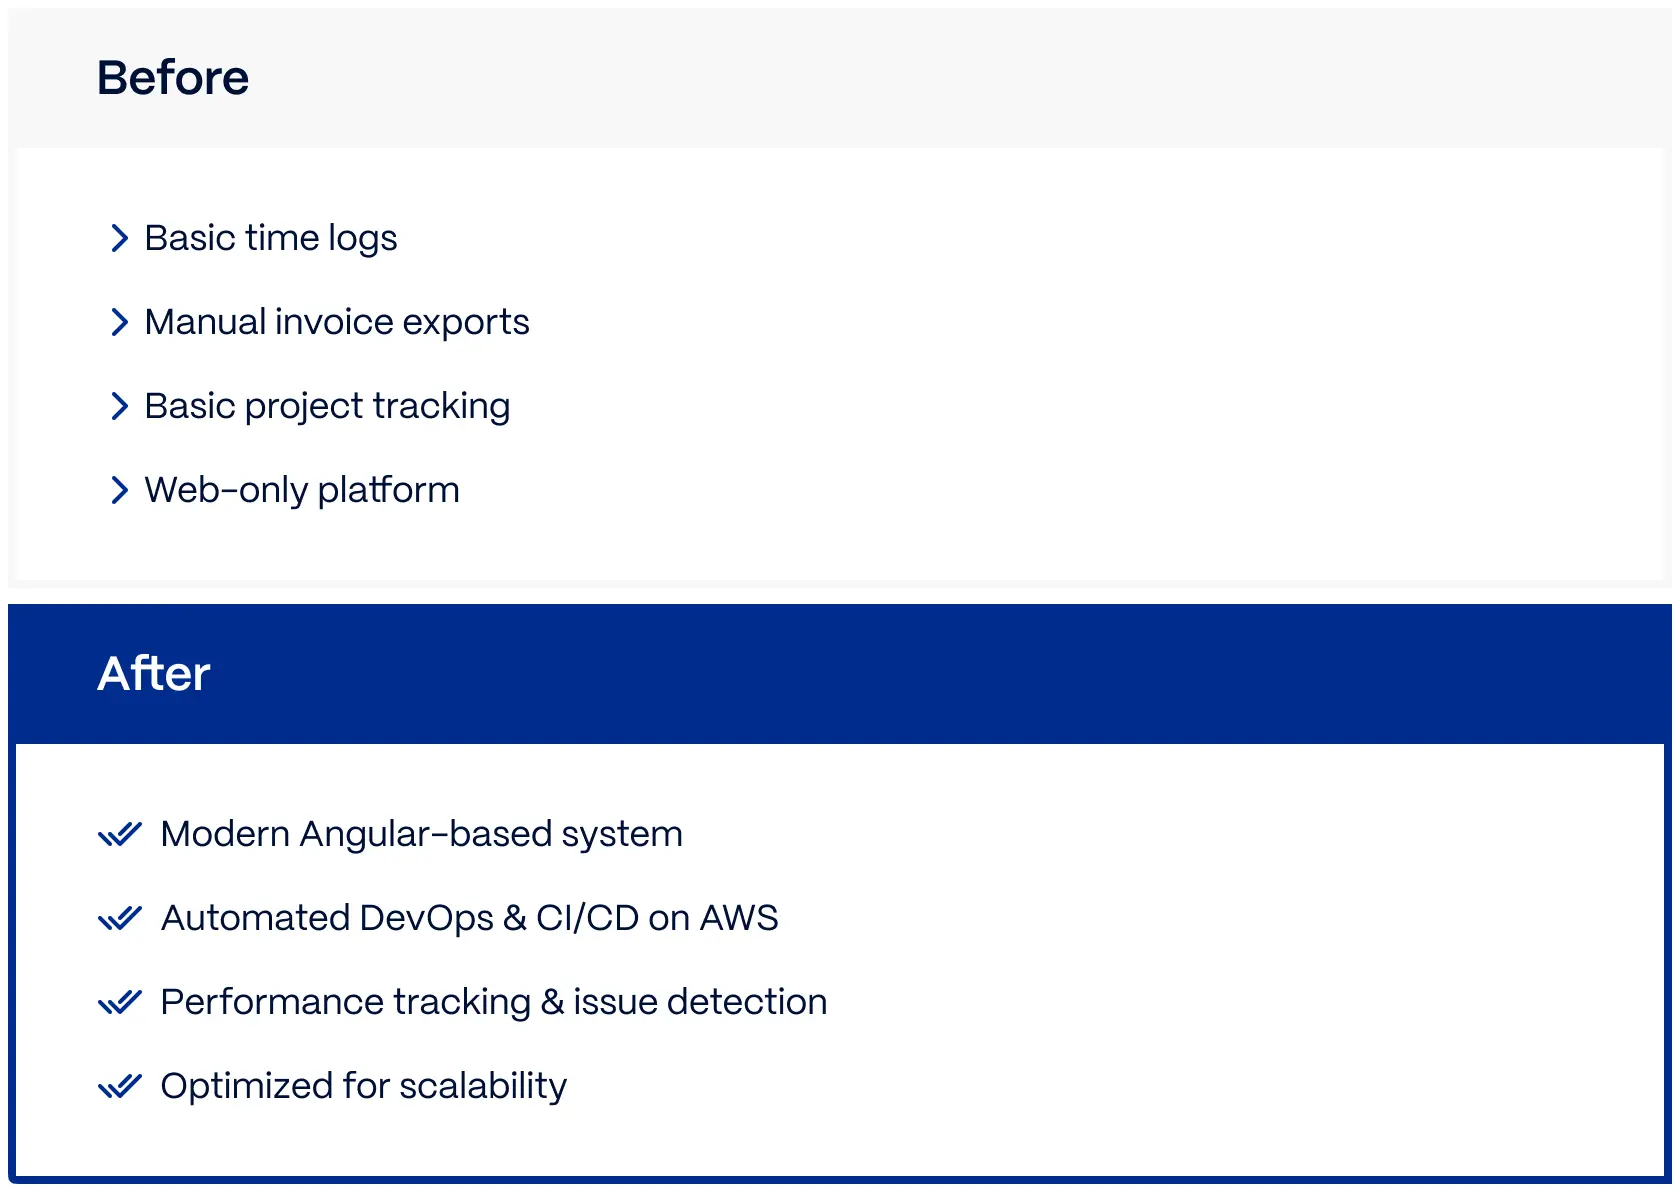Select the Optimized for scalability item
The width and height of the screenshot is (1680, 1192).
pyautogui.click(x=363, y=1086)
